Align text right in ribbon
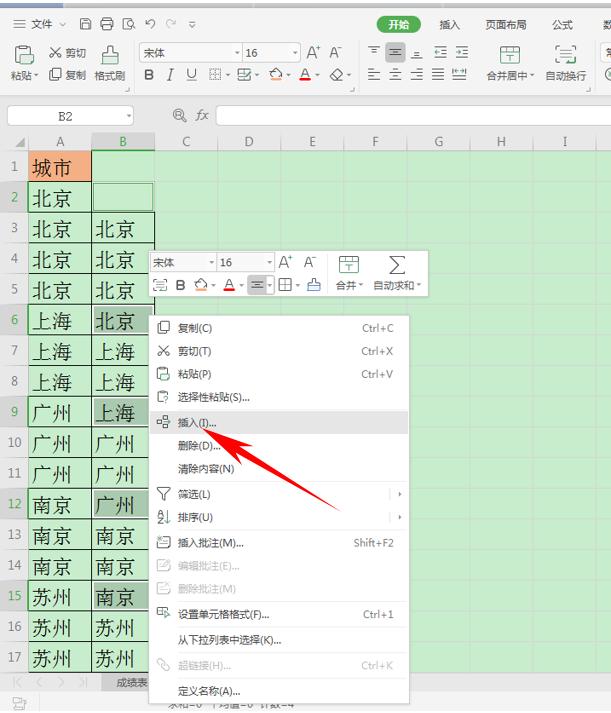 click(x=416, y=74)
